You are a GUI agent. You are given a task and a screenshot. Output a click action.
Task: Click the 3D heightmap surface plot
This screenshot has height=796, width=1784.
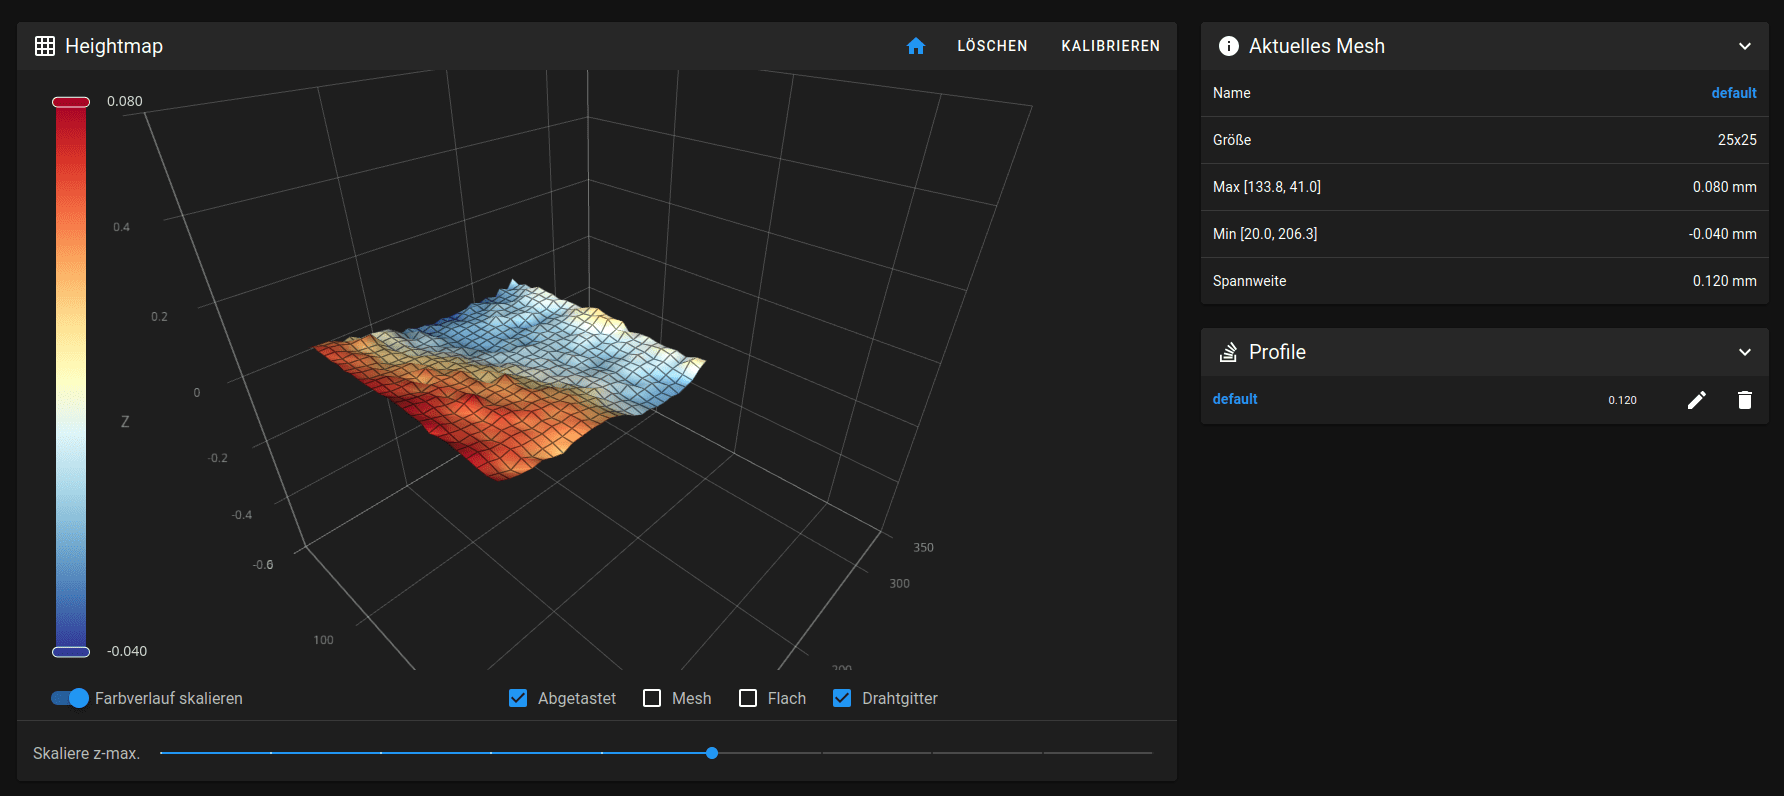pyautogui.click(x=510, y=380)
